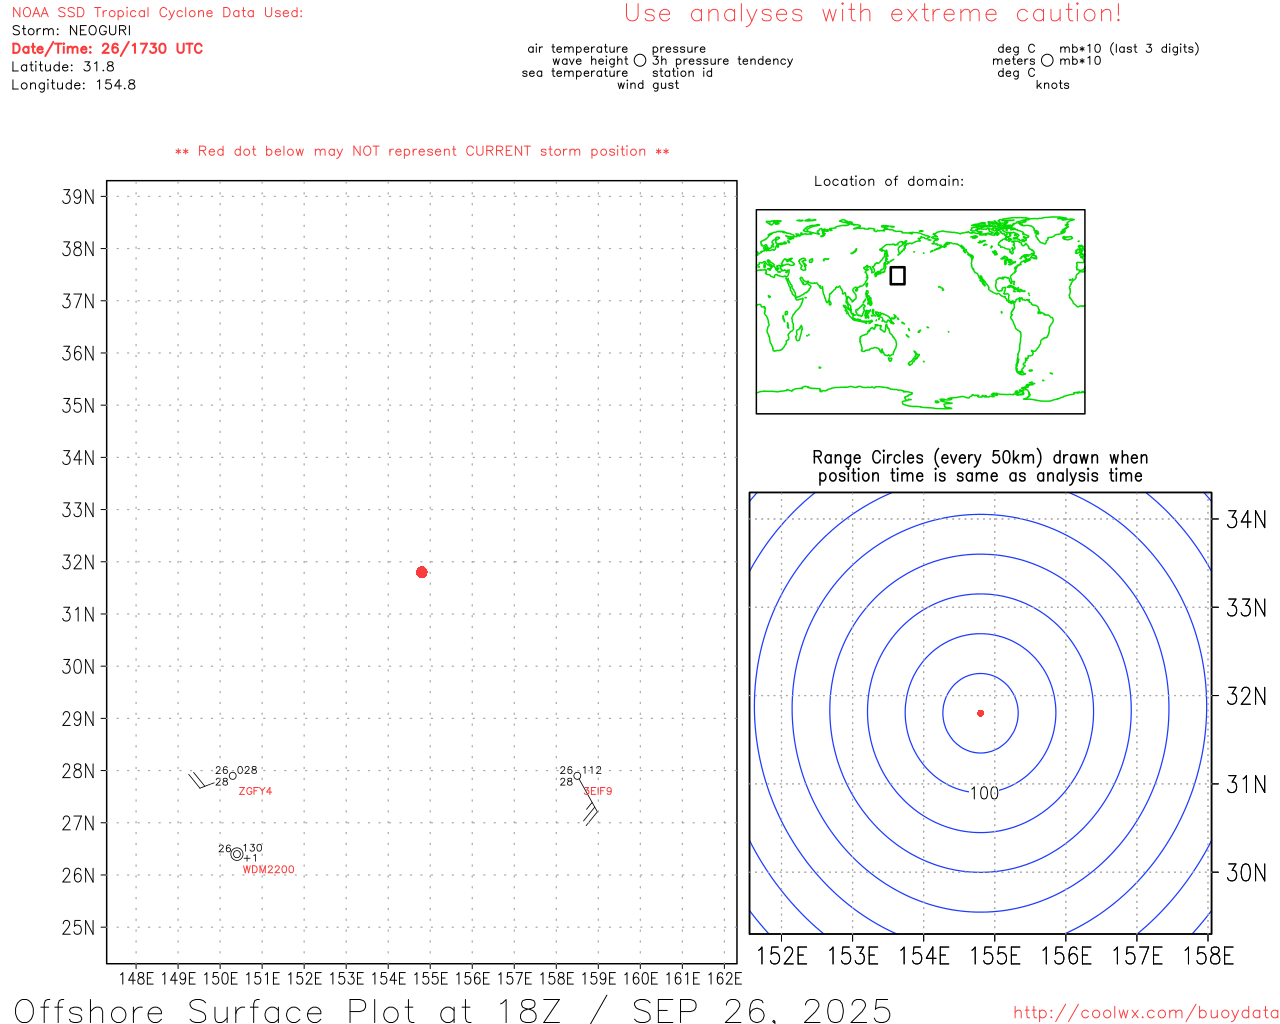Click the ZGFY4 station label
1280x1024 pixels.
tap(255, 791)
